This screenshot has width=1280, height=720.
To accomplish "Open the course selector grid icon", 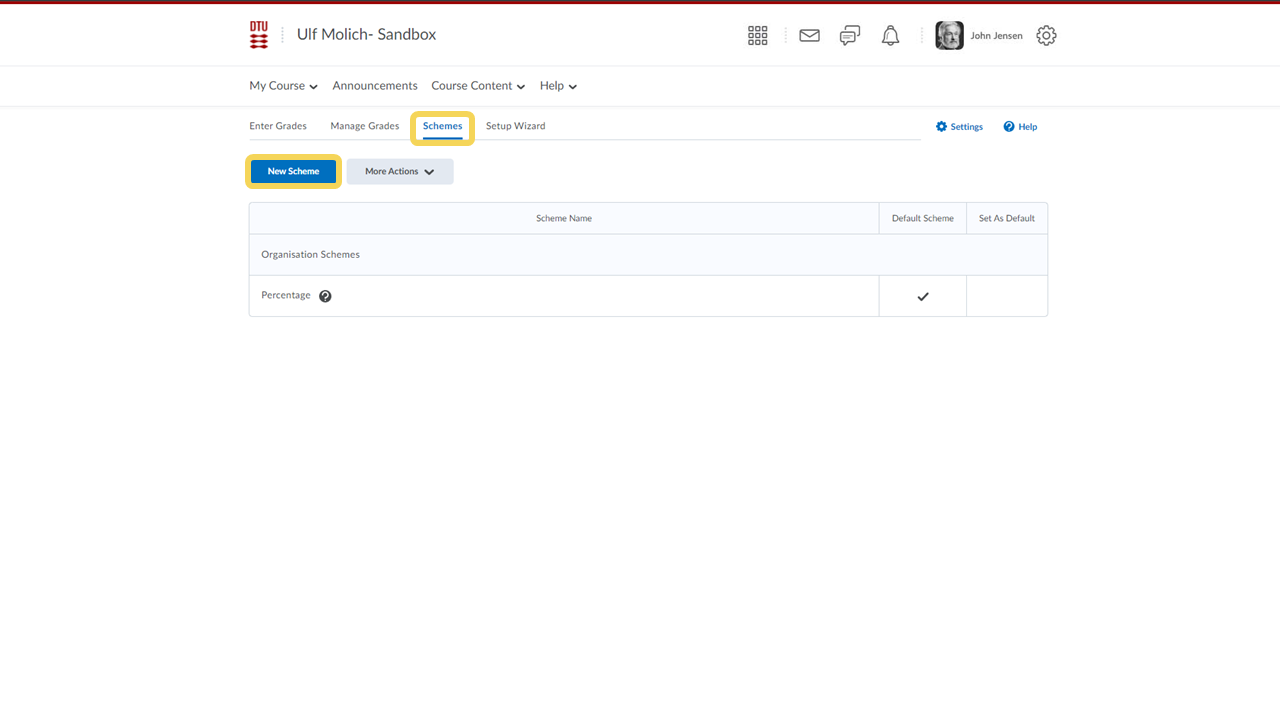I will pyautogui.click(x=758, y=36).
